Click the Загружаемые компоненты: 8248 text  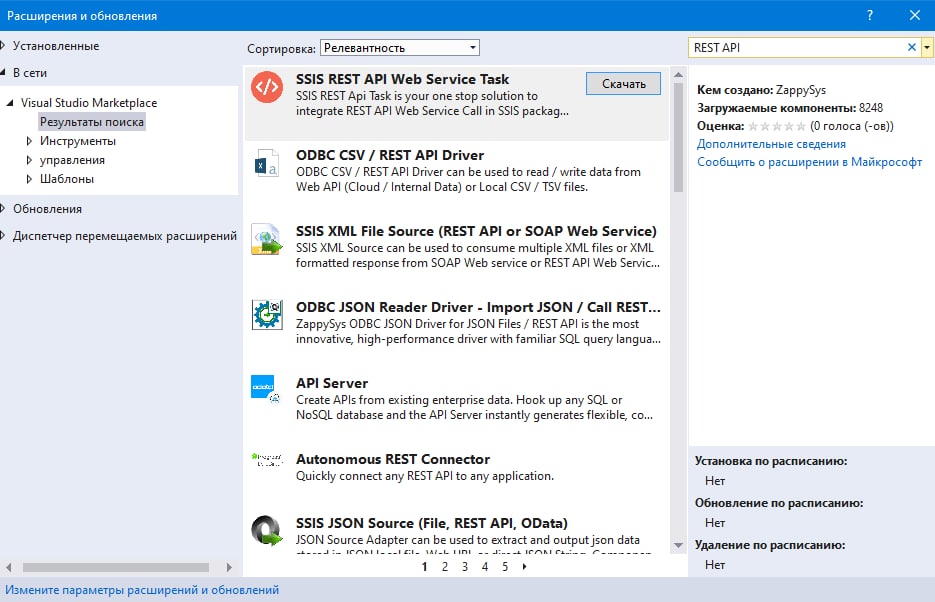[790, 108]
